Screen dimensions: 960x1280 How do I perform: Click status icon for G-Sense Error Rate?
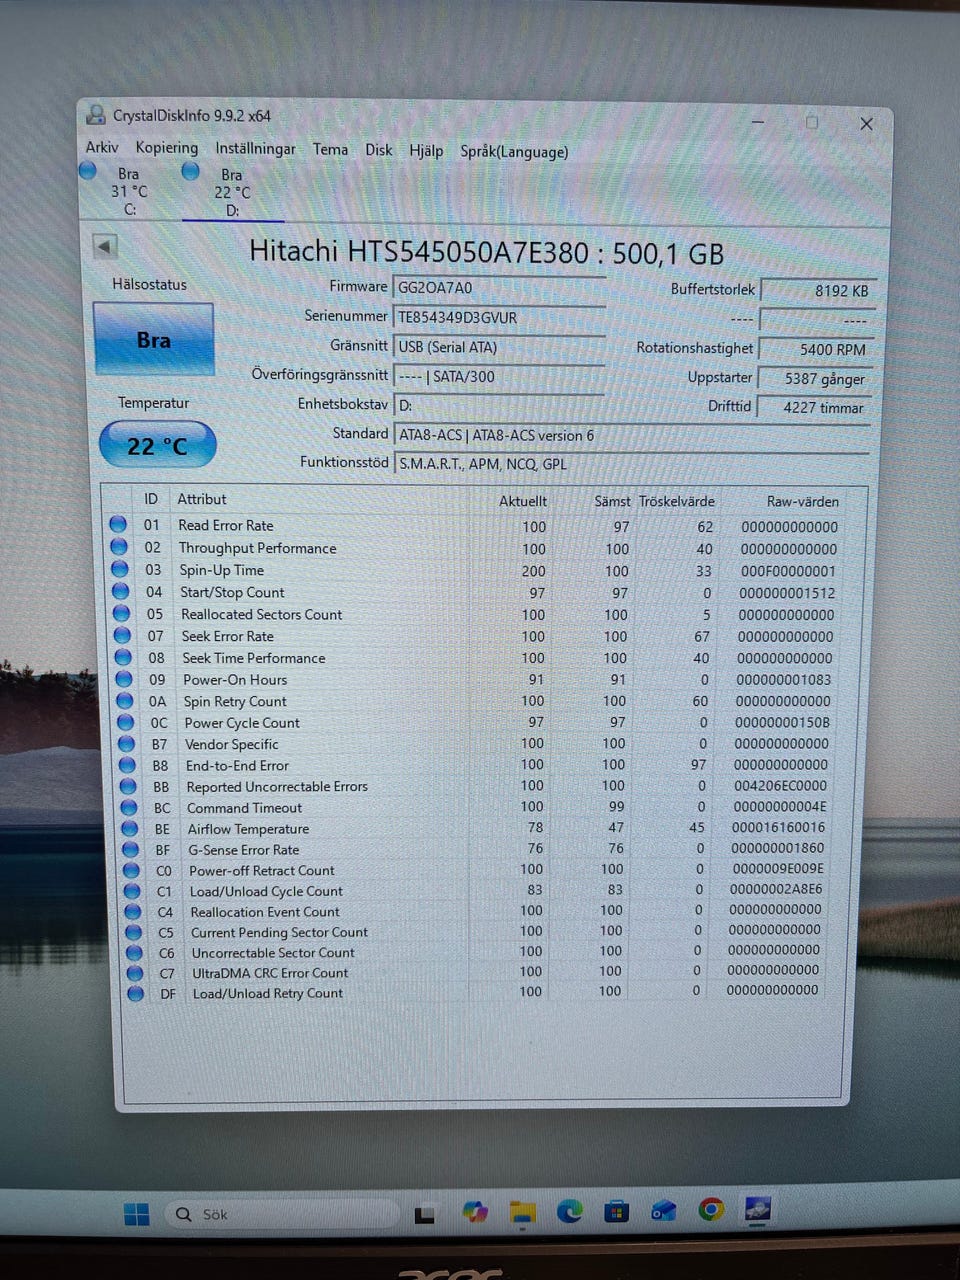131,849
